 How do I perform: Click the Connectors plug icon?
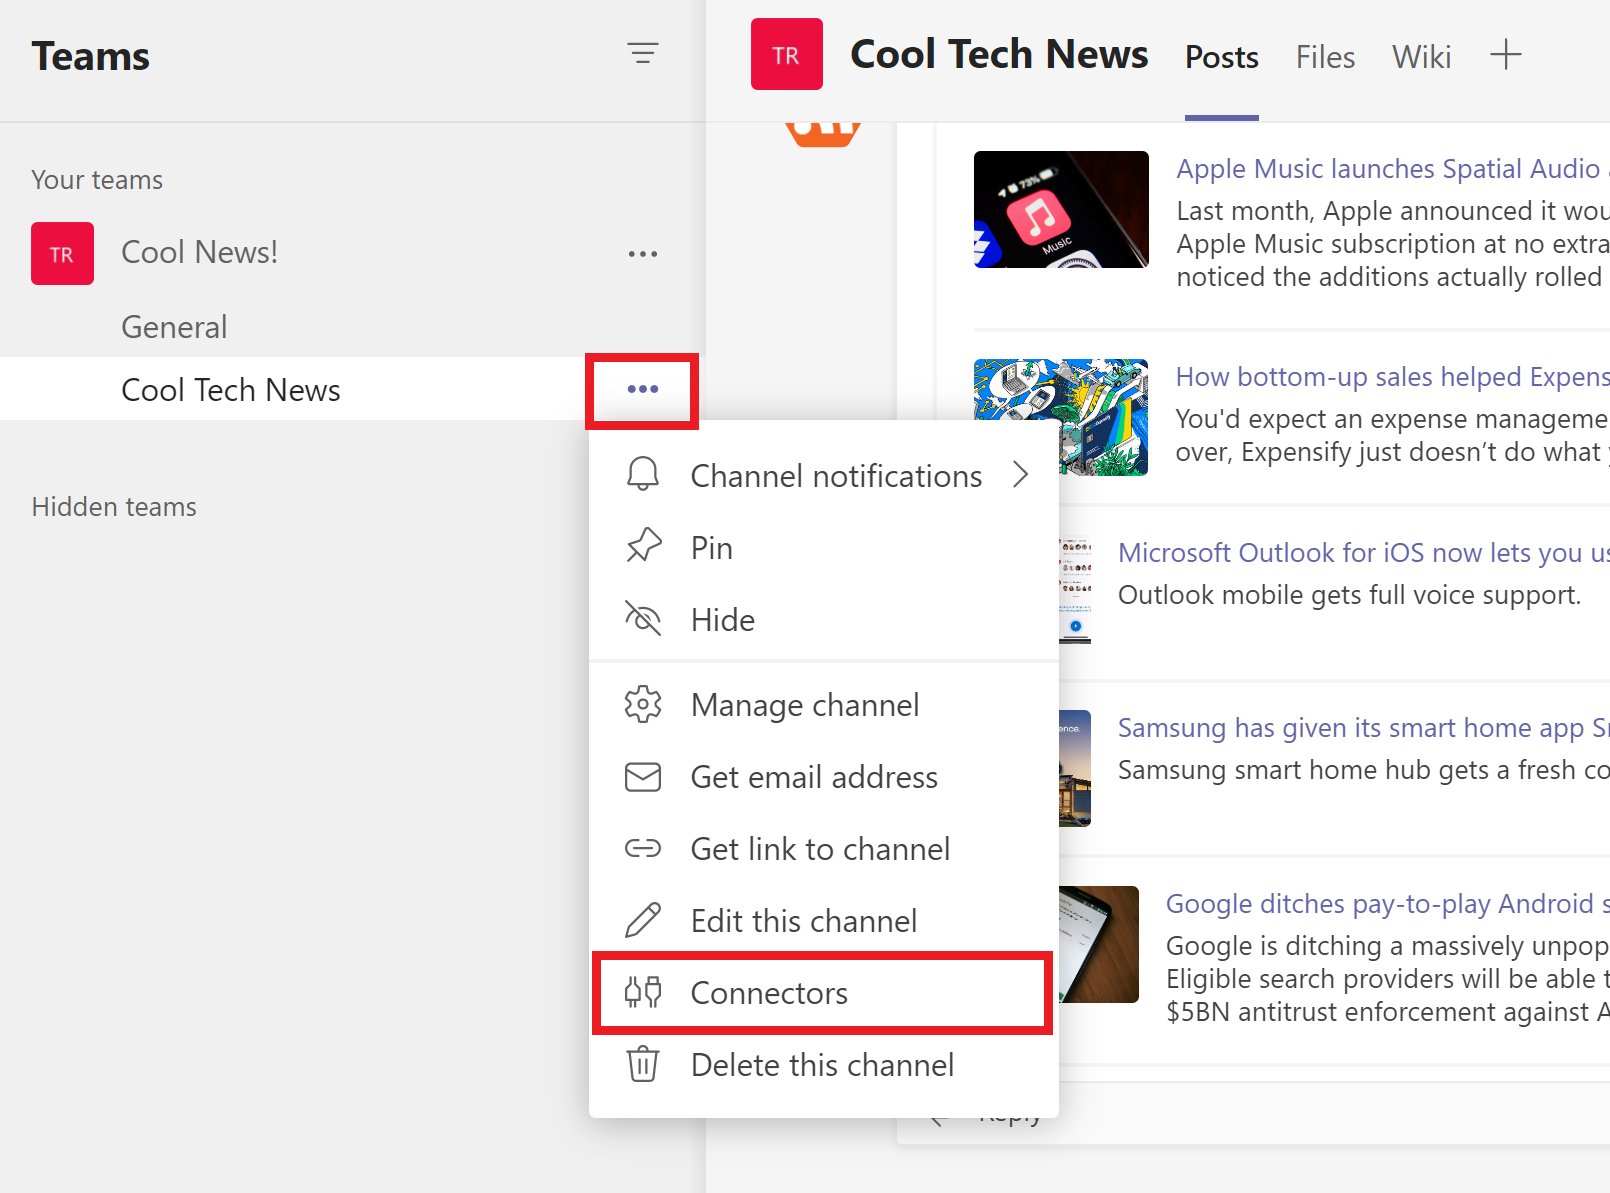point(643,992)
